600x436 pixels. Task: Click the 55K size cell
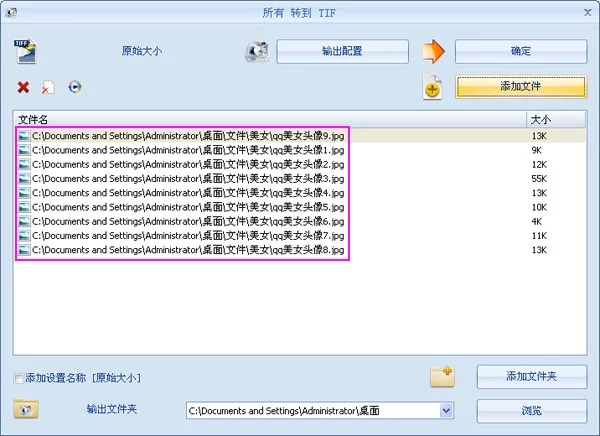539,179
